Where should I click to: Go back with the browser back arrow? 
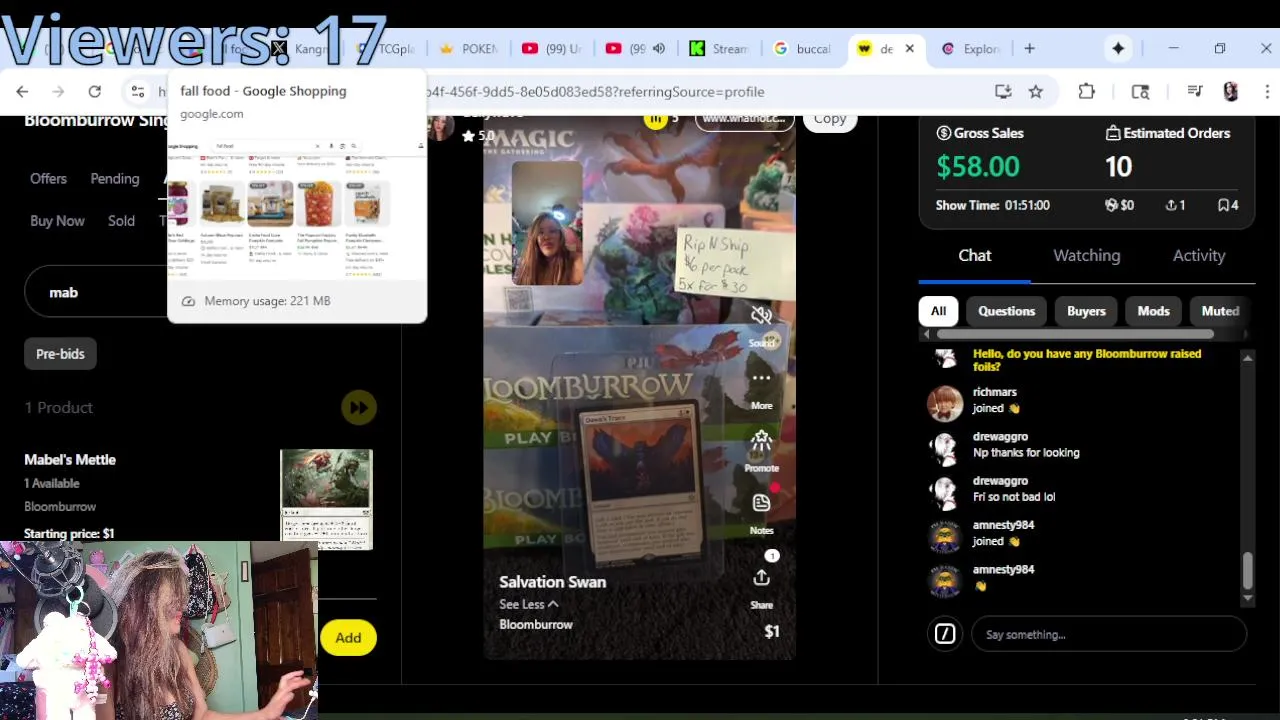pyautogui.click(x=22, y=91)
